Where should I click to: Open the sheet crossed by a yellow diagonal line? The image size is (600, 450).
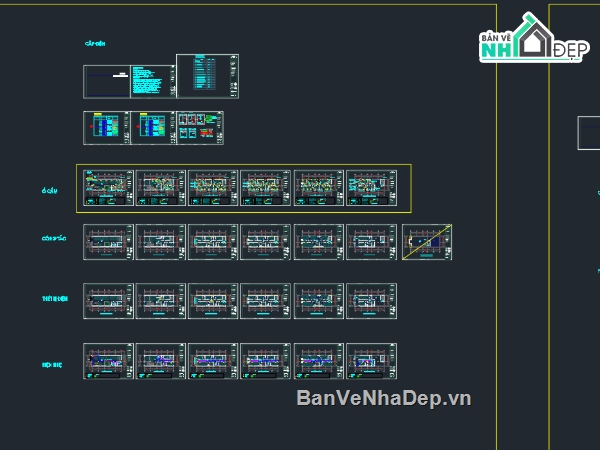click(x=426, y=242)
